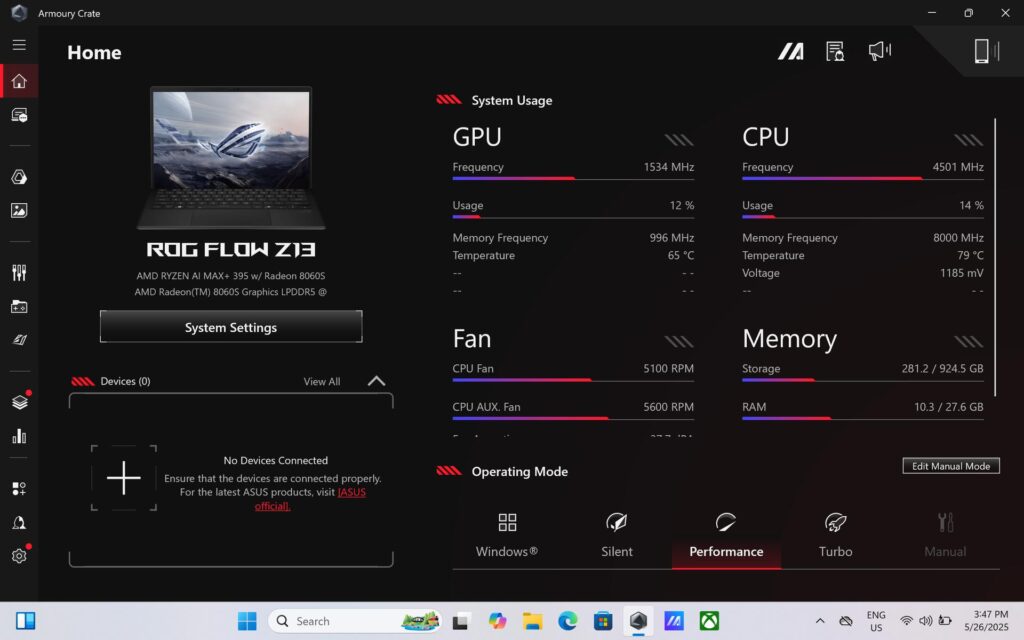Open the Aura Sync sidebar icon
The width and height of the screenshot is (1024, 640).
coord(19,177)
